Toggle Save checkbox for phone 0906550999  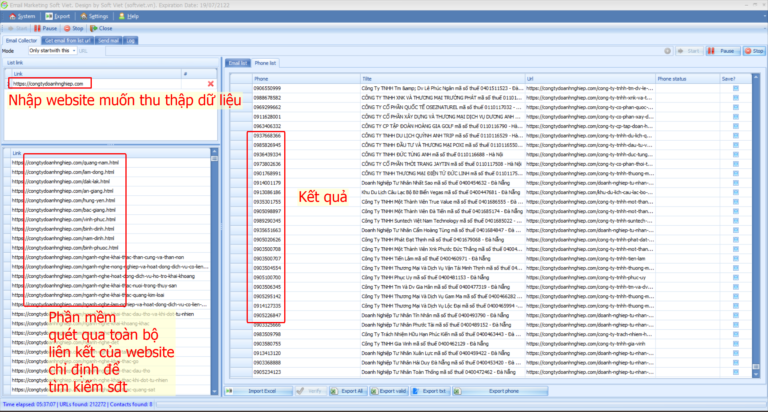tap(736, 88)
